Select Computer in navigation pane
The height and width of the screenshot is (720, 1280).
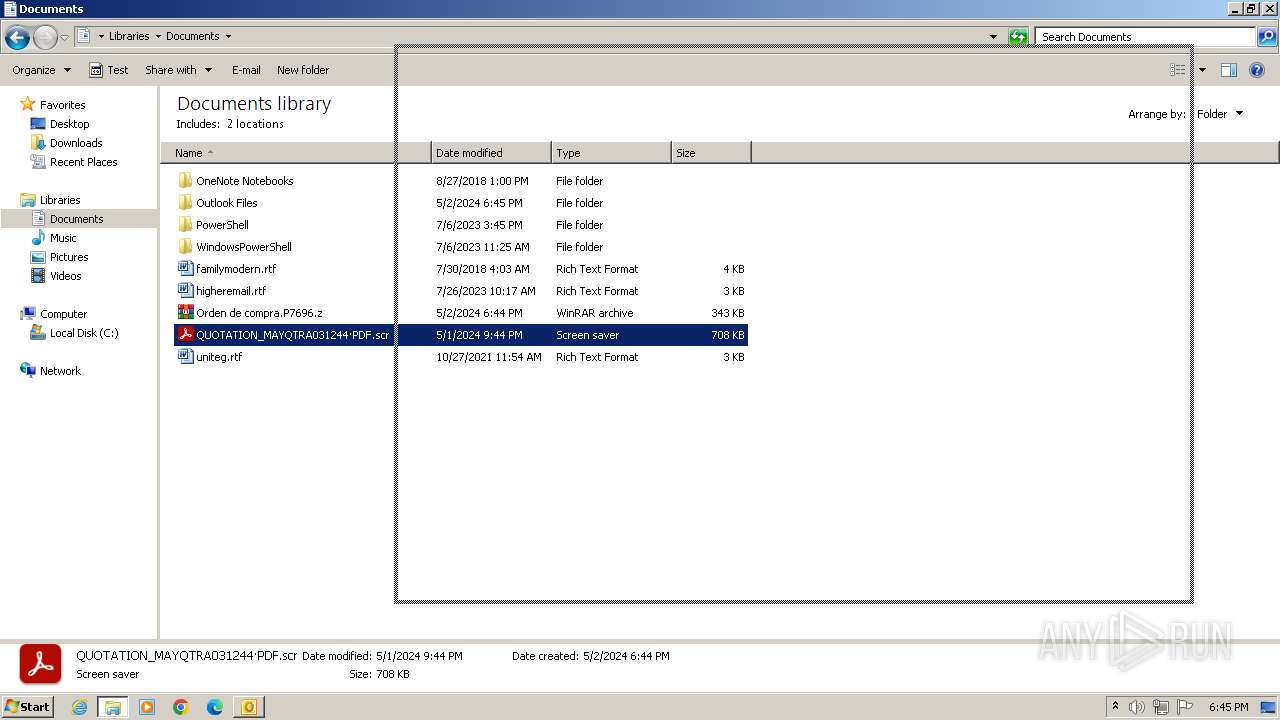63,314
